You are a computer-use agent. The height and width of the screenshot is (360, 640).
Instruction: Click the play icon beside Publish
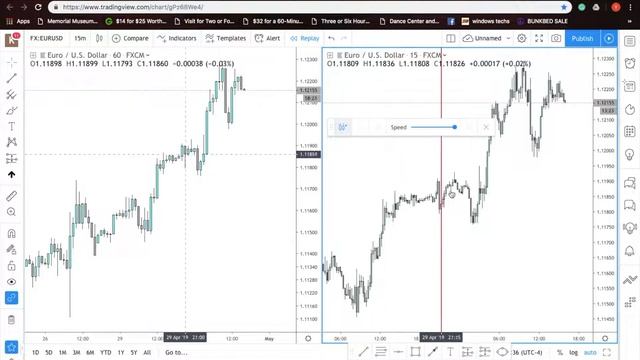609,38
